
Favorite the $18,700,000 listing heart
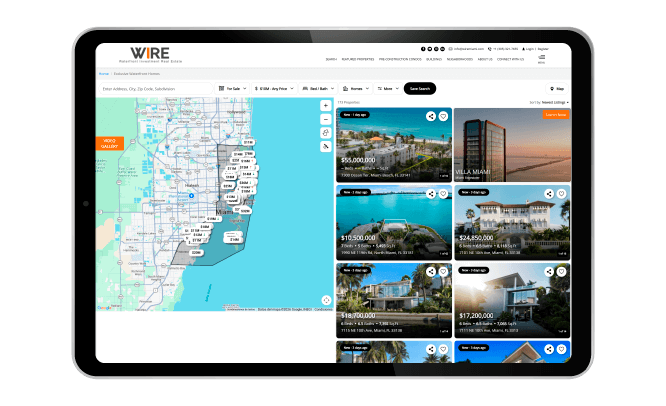pyautogui.click(x=443, y=270)
